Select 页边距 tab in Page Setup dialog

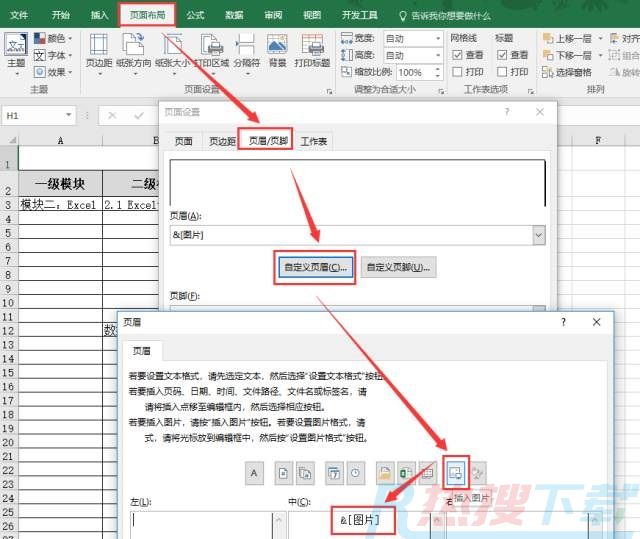pyautogui.click(x=222, y=142)
